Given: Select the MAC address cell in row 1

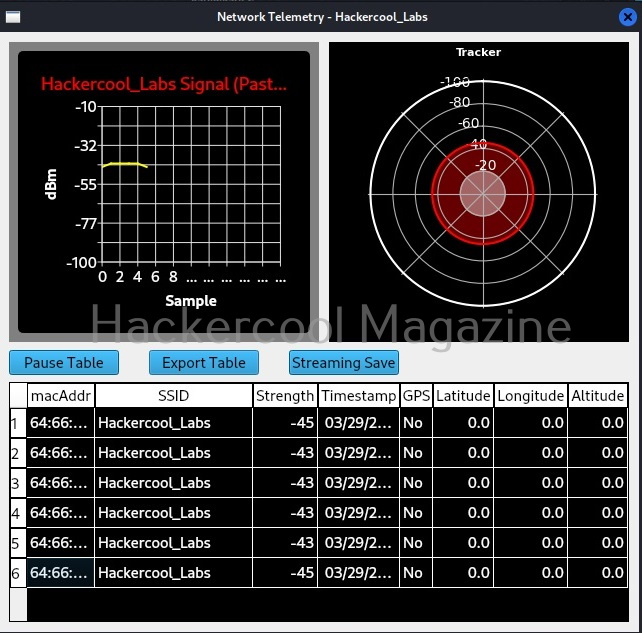Looking at the screenshot, I should click(61, 423).
